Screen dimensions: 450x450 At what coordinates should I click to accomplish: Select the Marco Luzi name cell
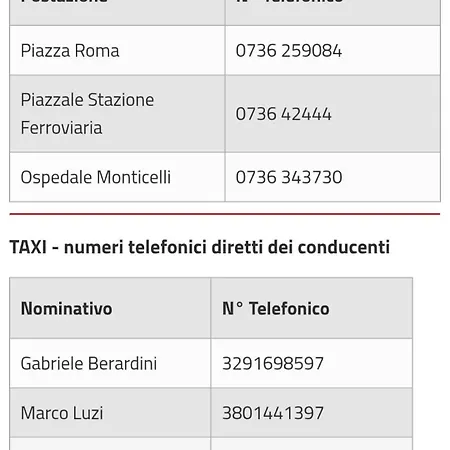[x=110, y=413]
